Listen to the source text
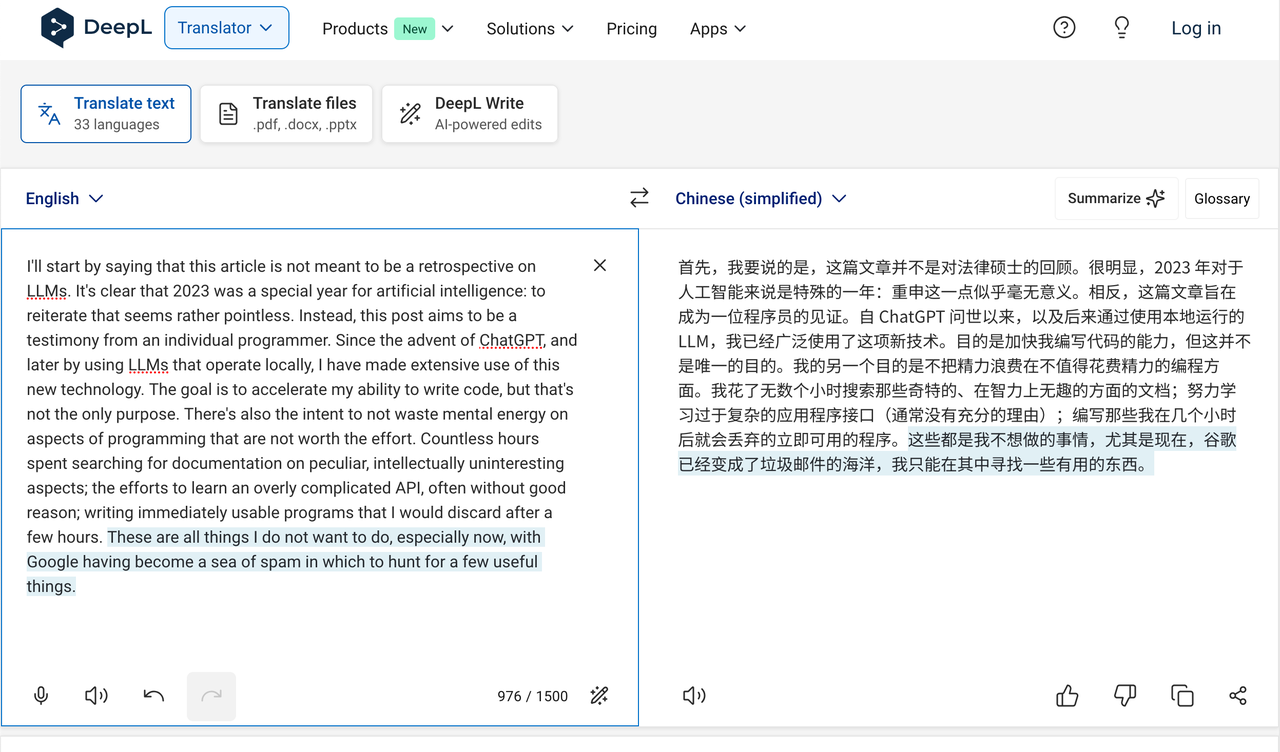The image size is (1280, 752). tap(96, 696)
